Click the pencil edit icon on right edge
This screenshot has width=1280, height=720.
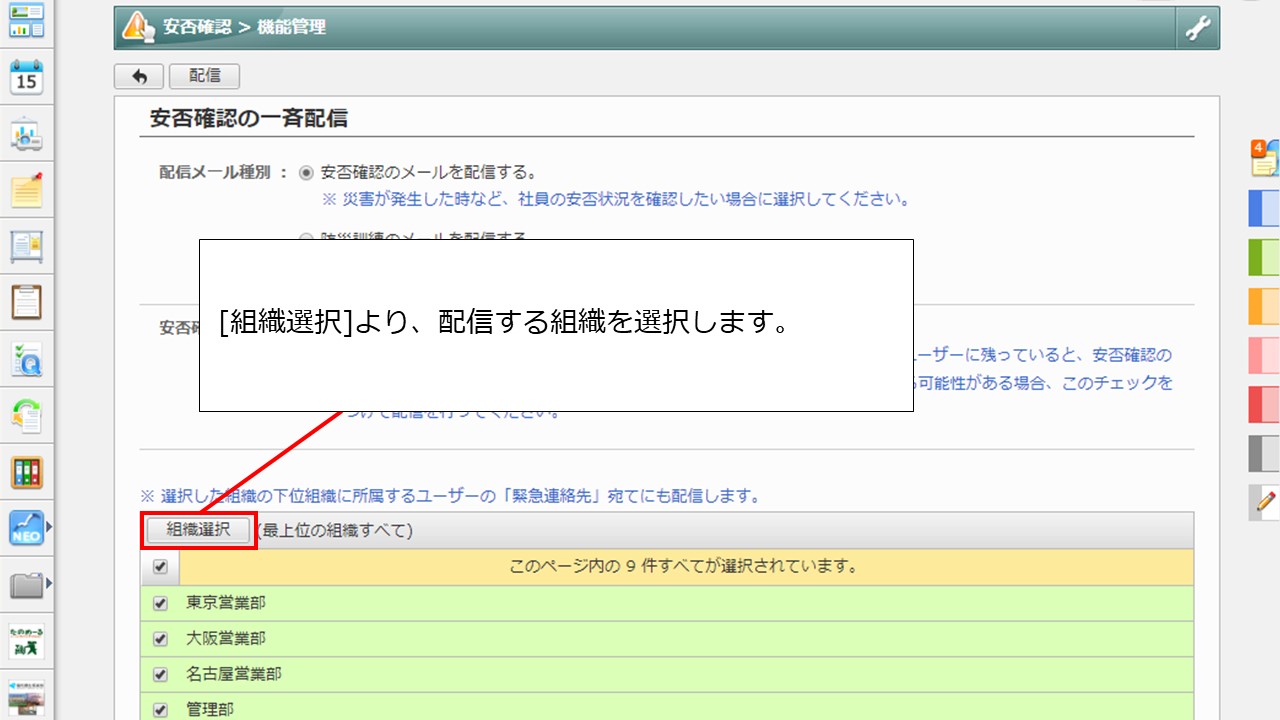(1266, 499)
